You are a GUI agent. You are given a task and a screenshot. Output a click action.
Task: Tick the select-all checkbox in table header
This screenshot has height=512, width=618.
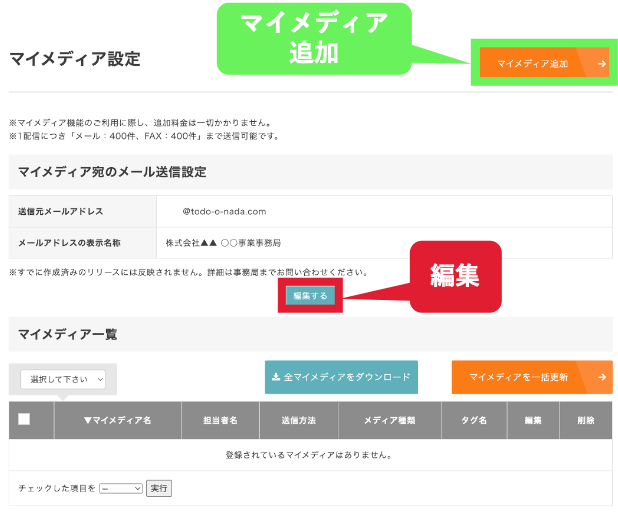(x=24, y=420)
